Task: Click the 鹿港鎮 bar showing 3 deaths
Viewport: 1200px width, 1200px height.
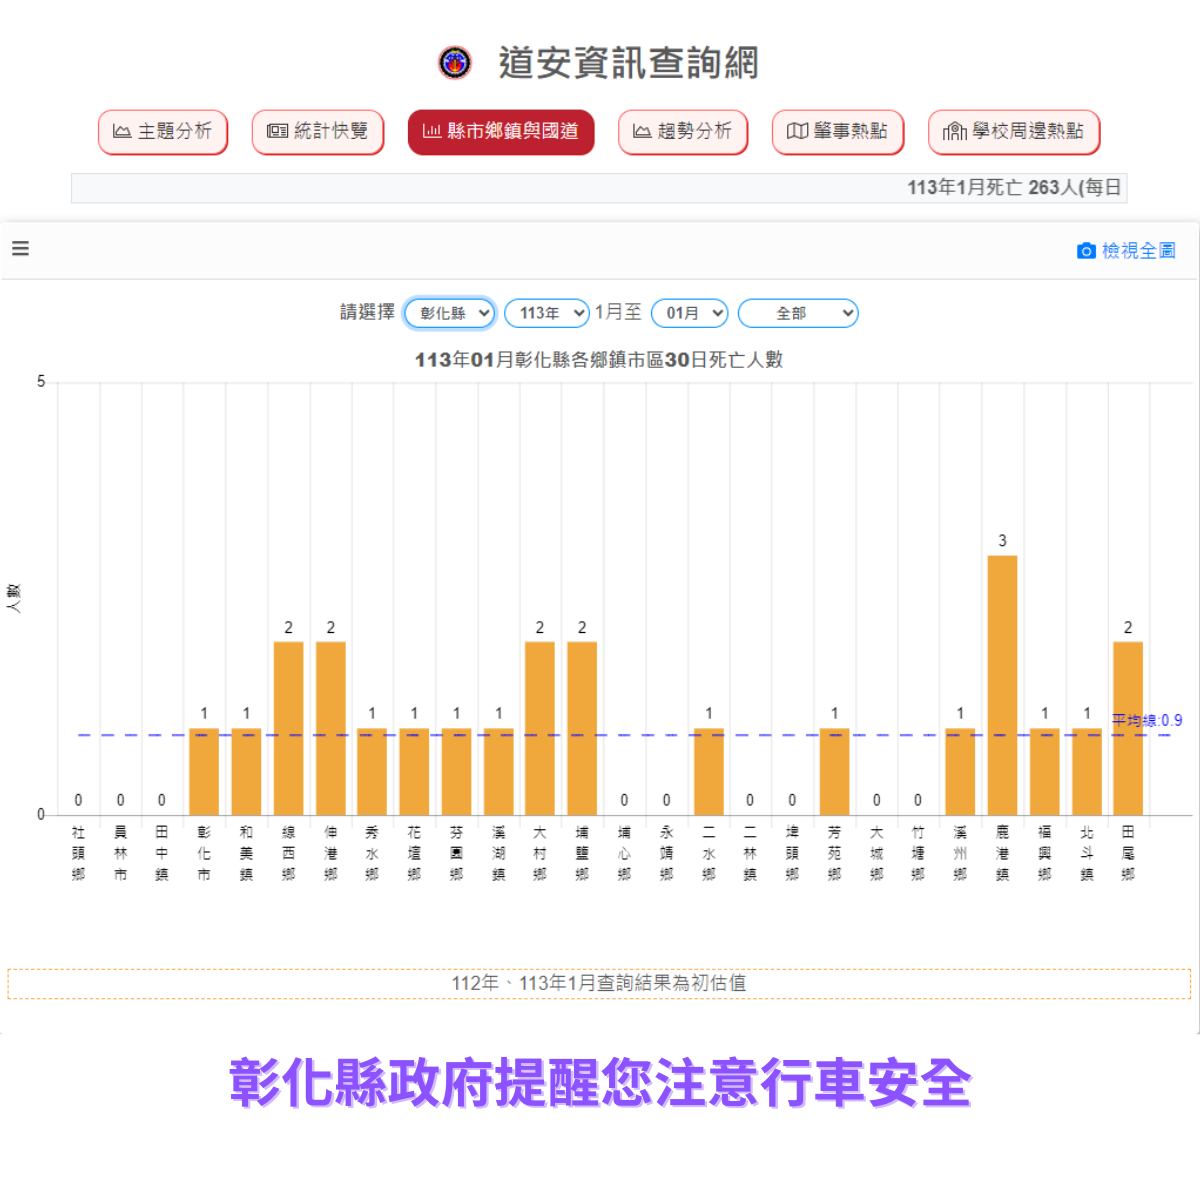Action: [1002, 685]
